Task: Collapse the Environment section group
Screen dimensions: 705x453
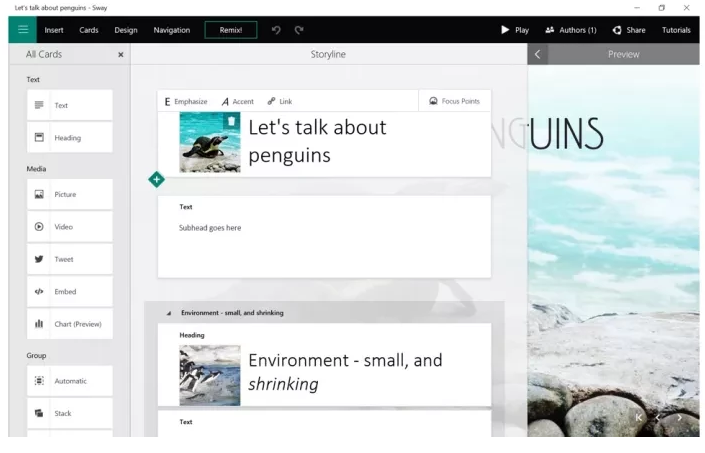Action: pyautogui.click(x=168, y=313)
